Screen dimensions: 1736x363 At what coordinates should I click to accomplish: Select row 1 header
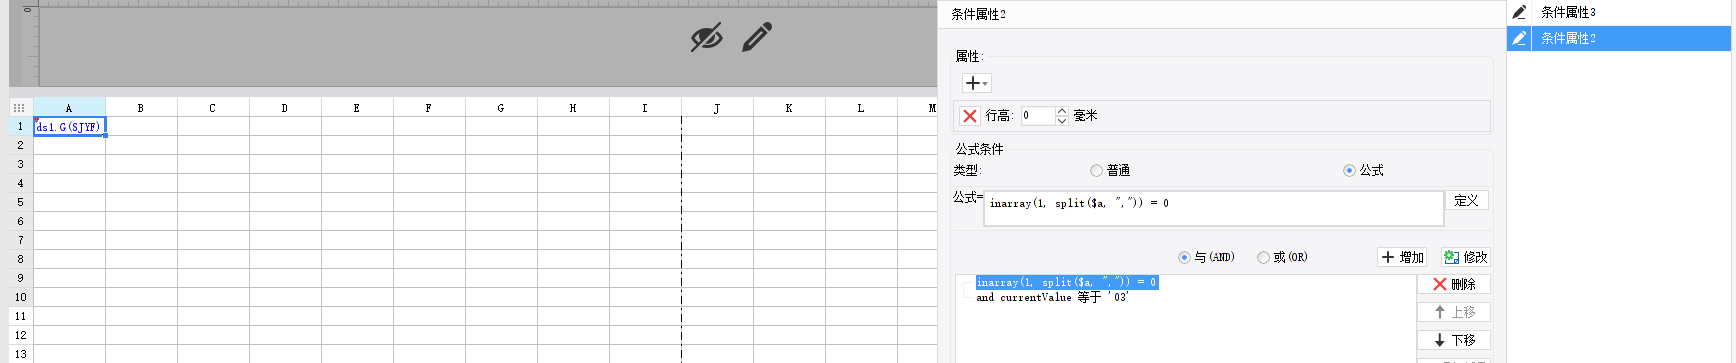pyautogui.click(x=21, y=127)
